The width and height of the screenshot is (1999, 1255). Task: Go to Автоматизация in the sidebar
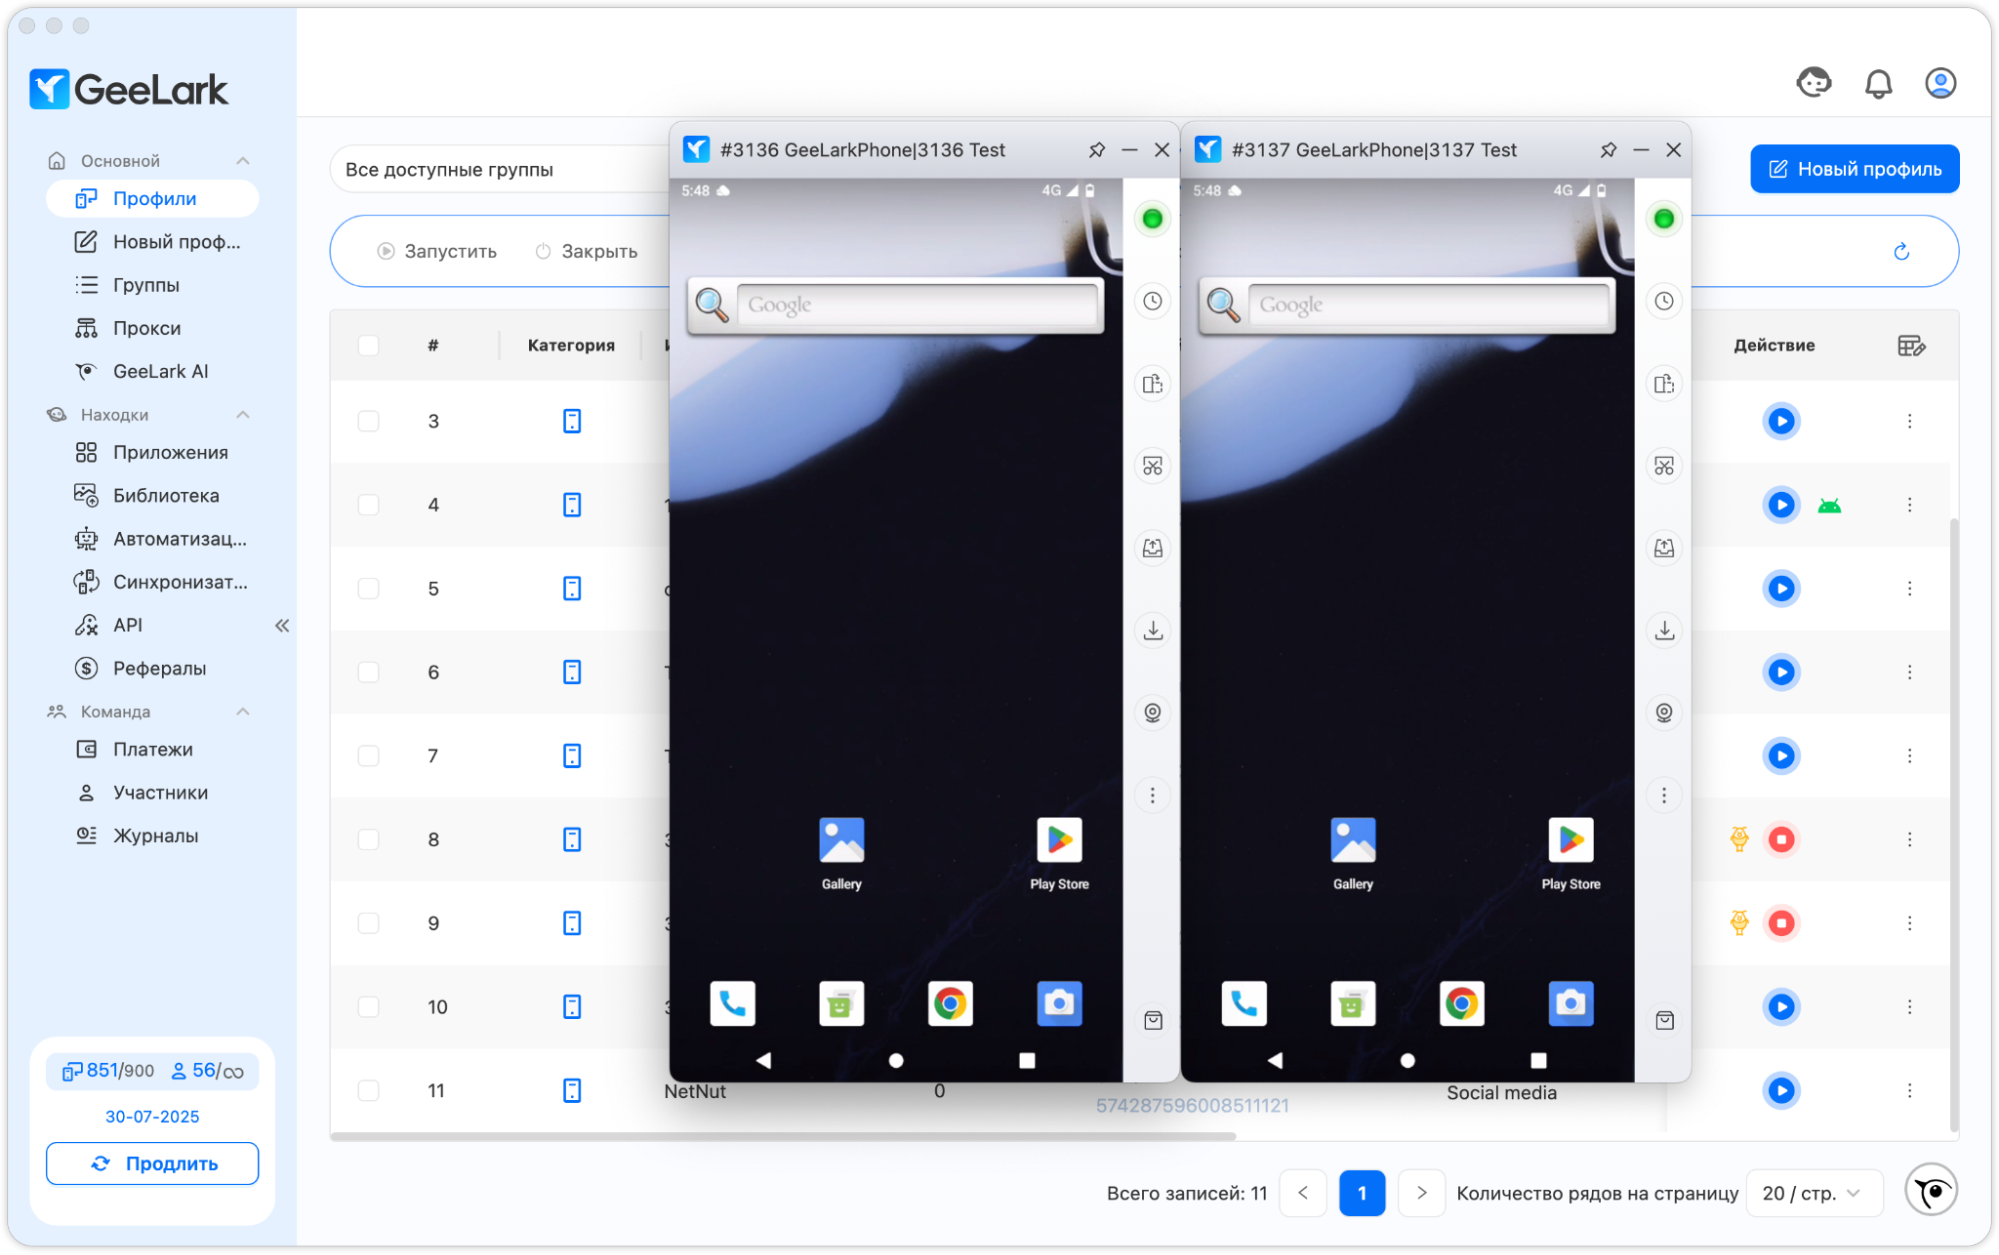(179, 539)
